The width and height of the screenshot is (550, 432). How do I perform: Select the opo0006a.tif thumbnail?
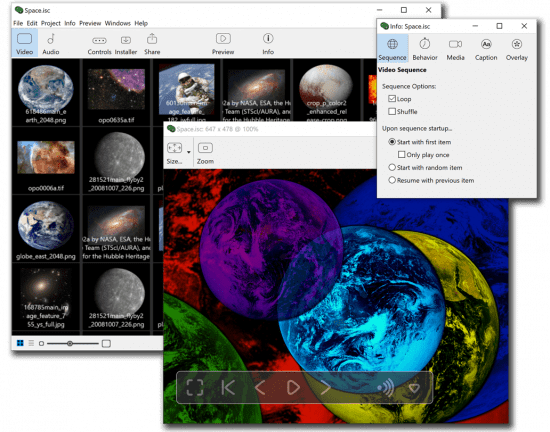(46, 161)
